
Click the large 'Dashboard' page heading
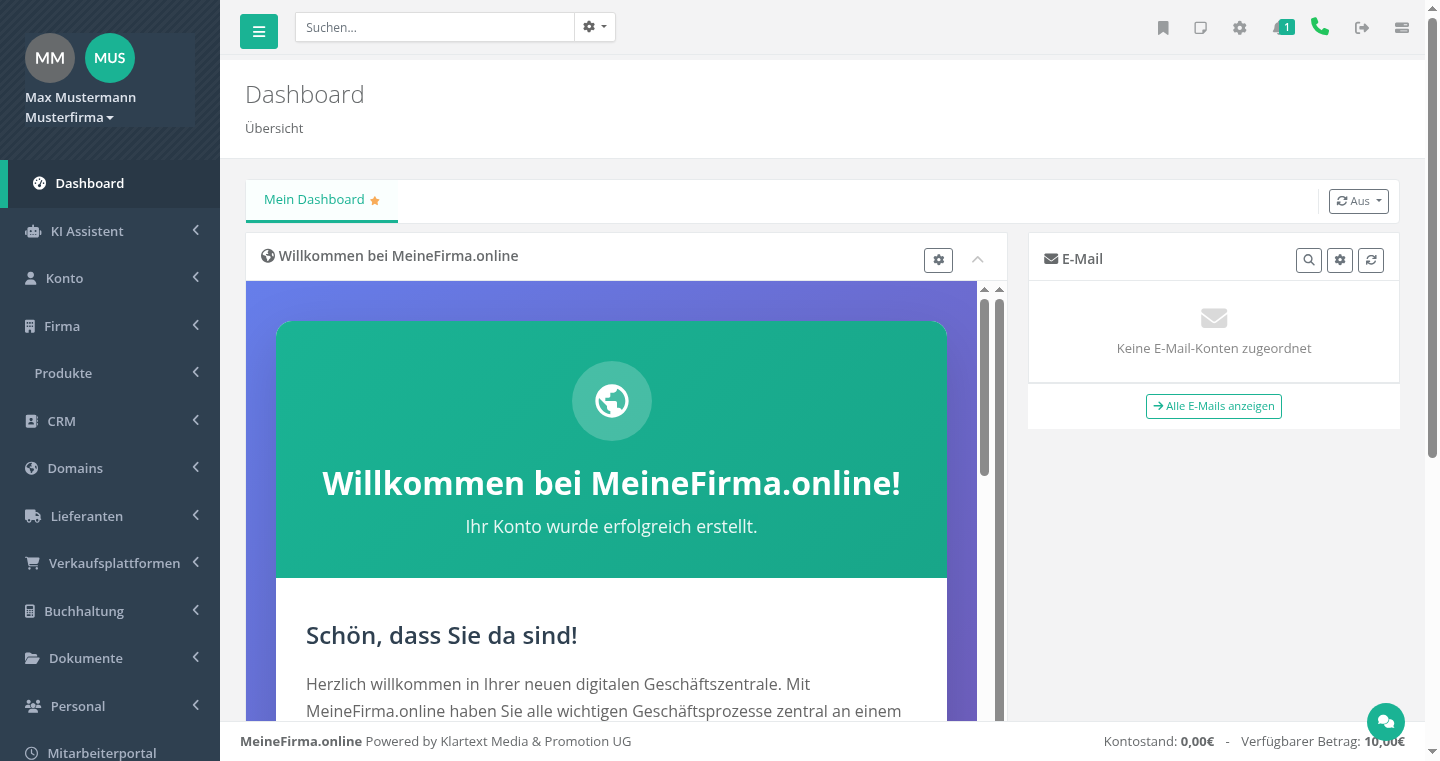[305, 95]
